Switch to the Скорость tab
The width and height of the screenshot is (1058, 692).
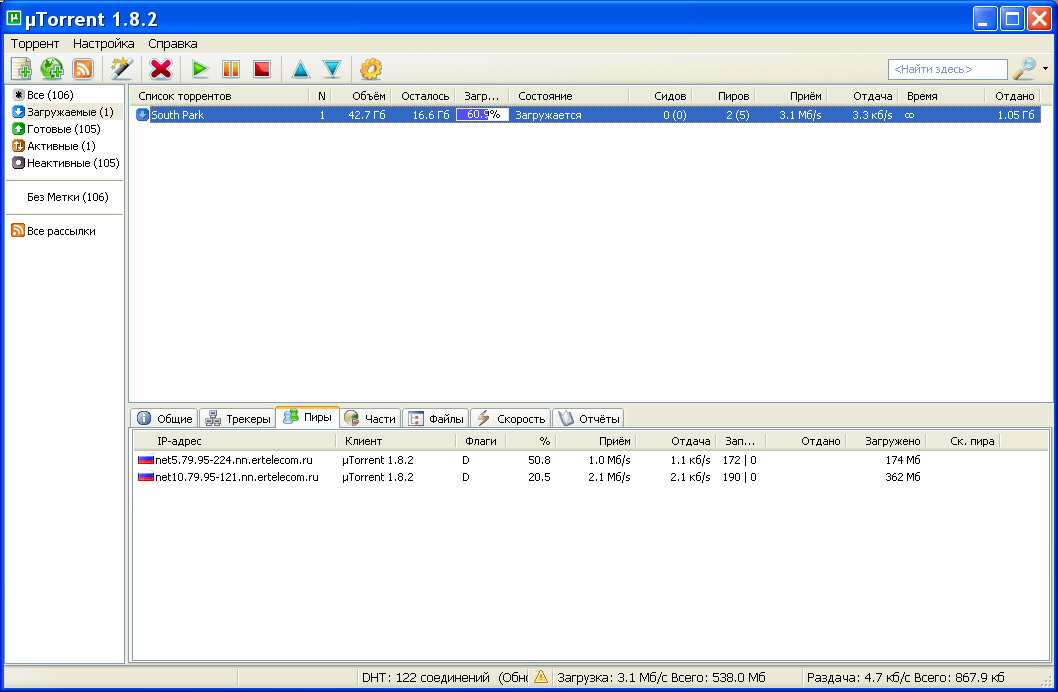[511, 419]
